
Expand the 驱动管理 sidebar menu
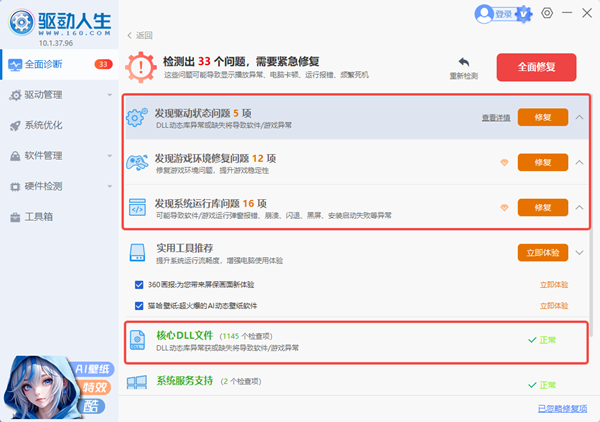point(58,95)
